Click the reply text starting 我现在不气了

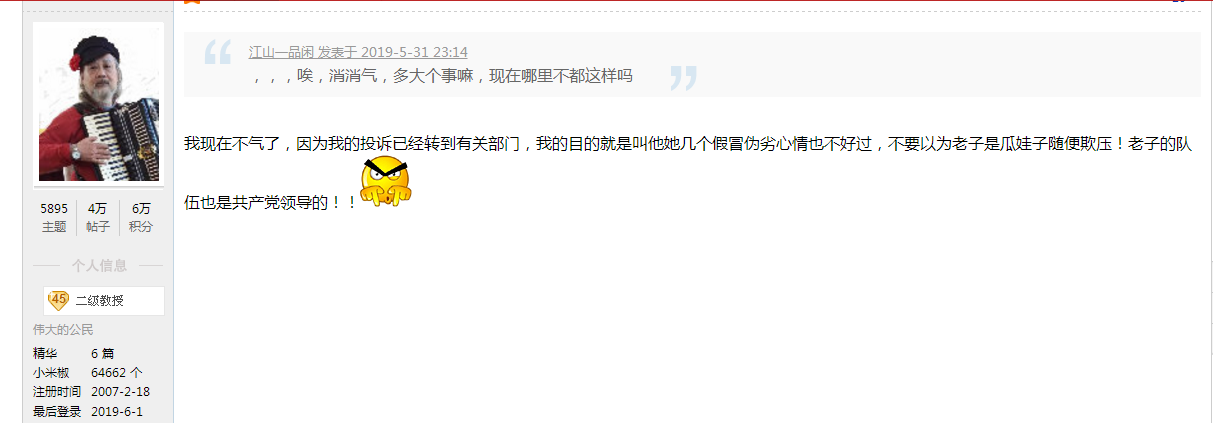coord(688,173)
